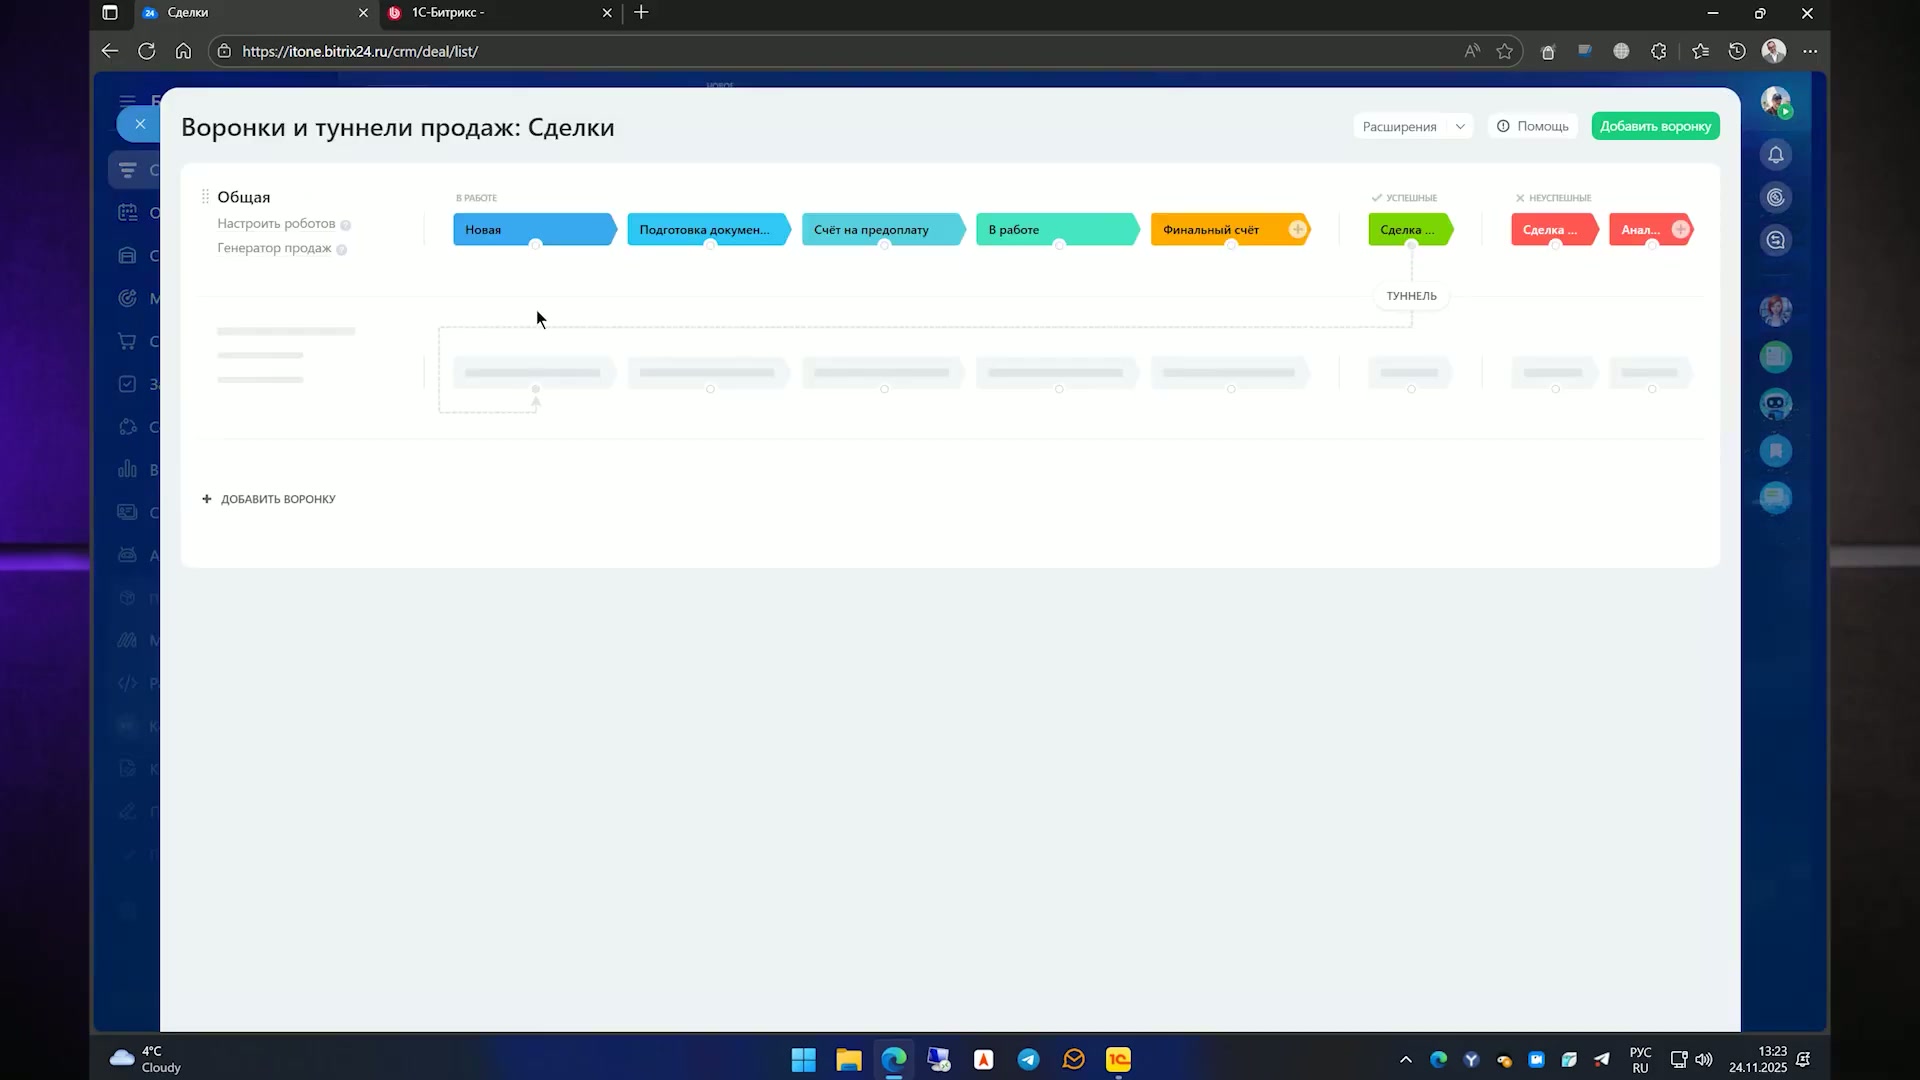This screenshot has width=1920, height=1080.
Task: Open the Помощь help button
Action: coord(1533,126)
